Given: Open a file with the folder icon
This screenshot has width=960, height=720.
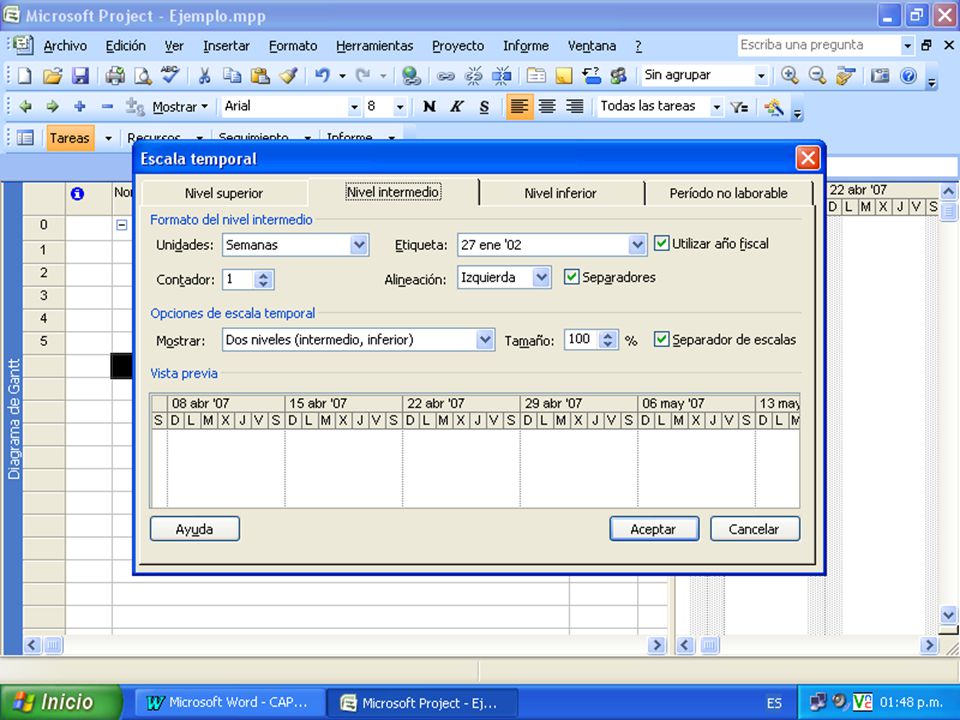Looking at the screenshot, I should pos(53,76).
